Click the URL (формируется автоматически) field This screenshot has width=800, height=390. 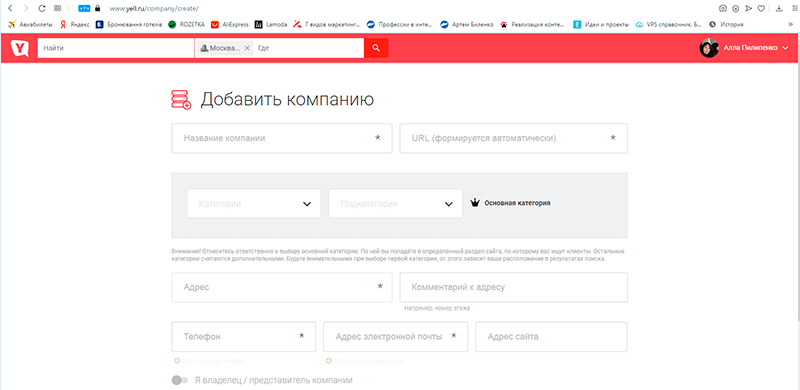pos(513,138)
